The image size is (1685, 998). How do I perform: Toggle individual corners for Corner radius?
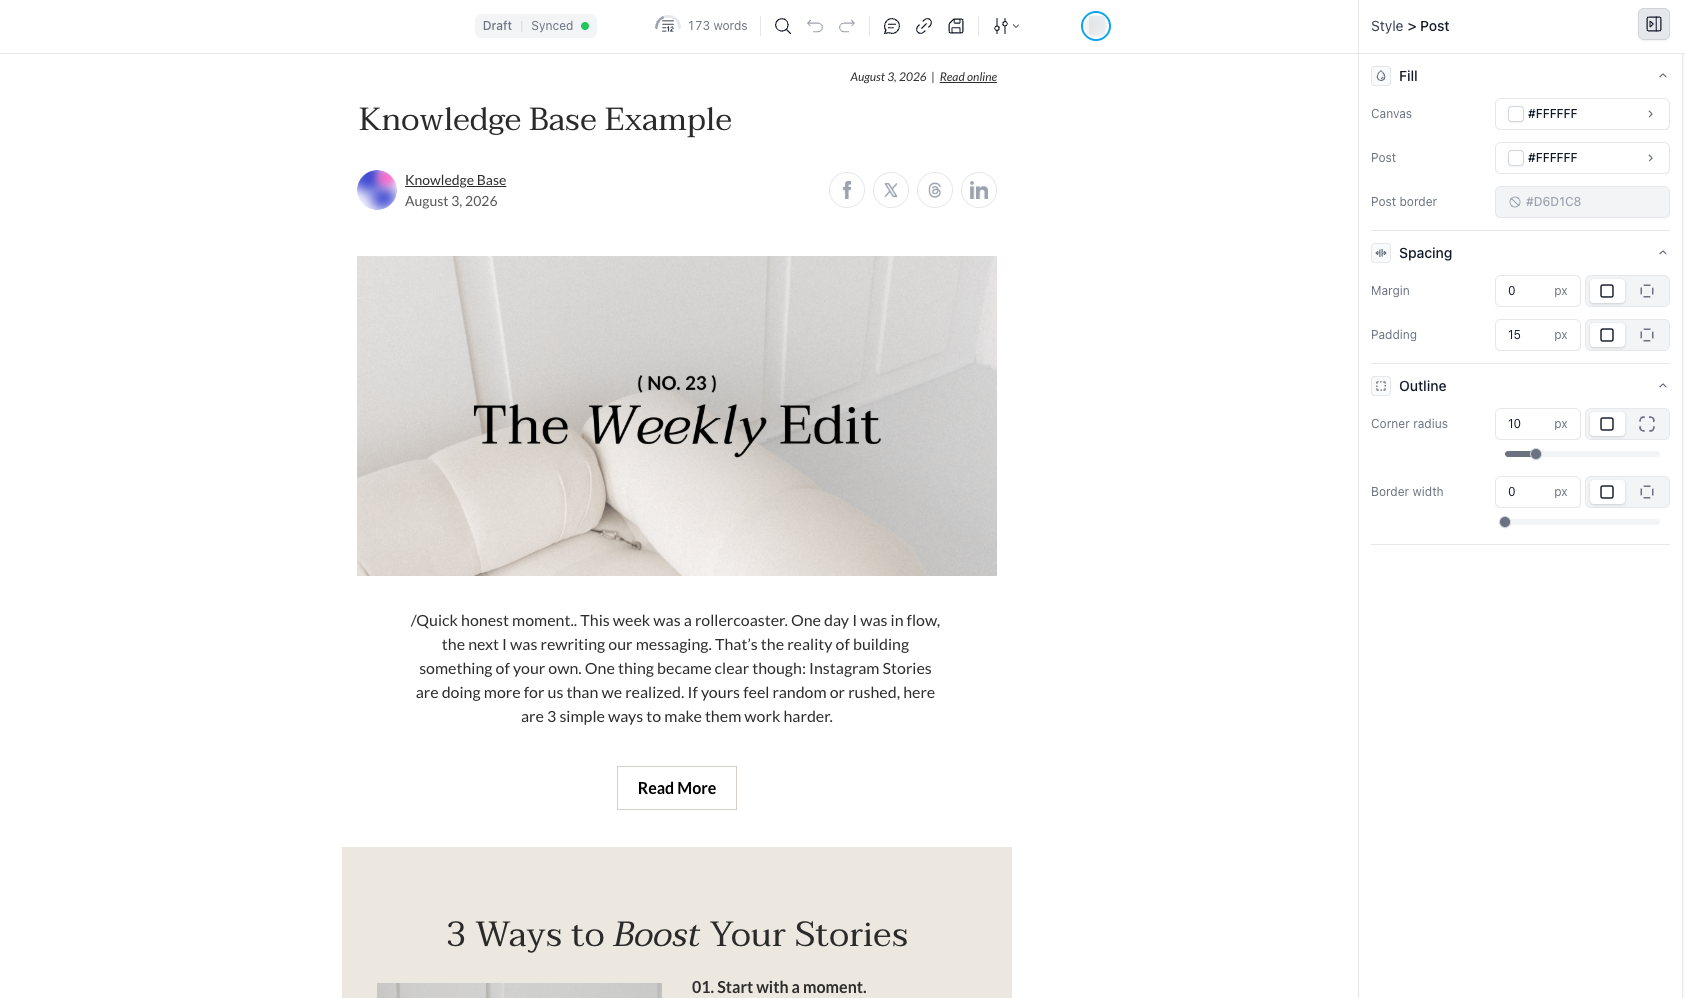pos(1647,424)
